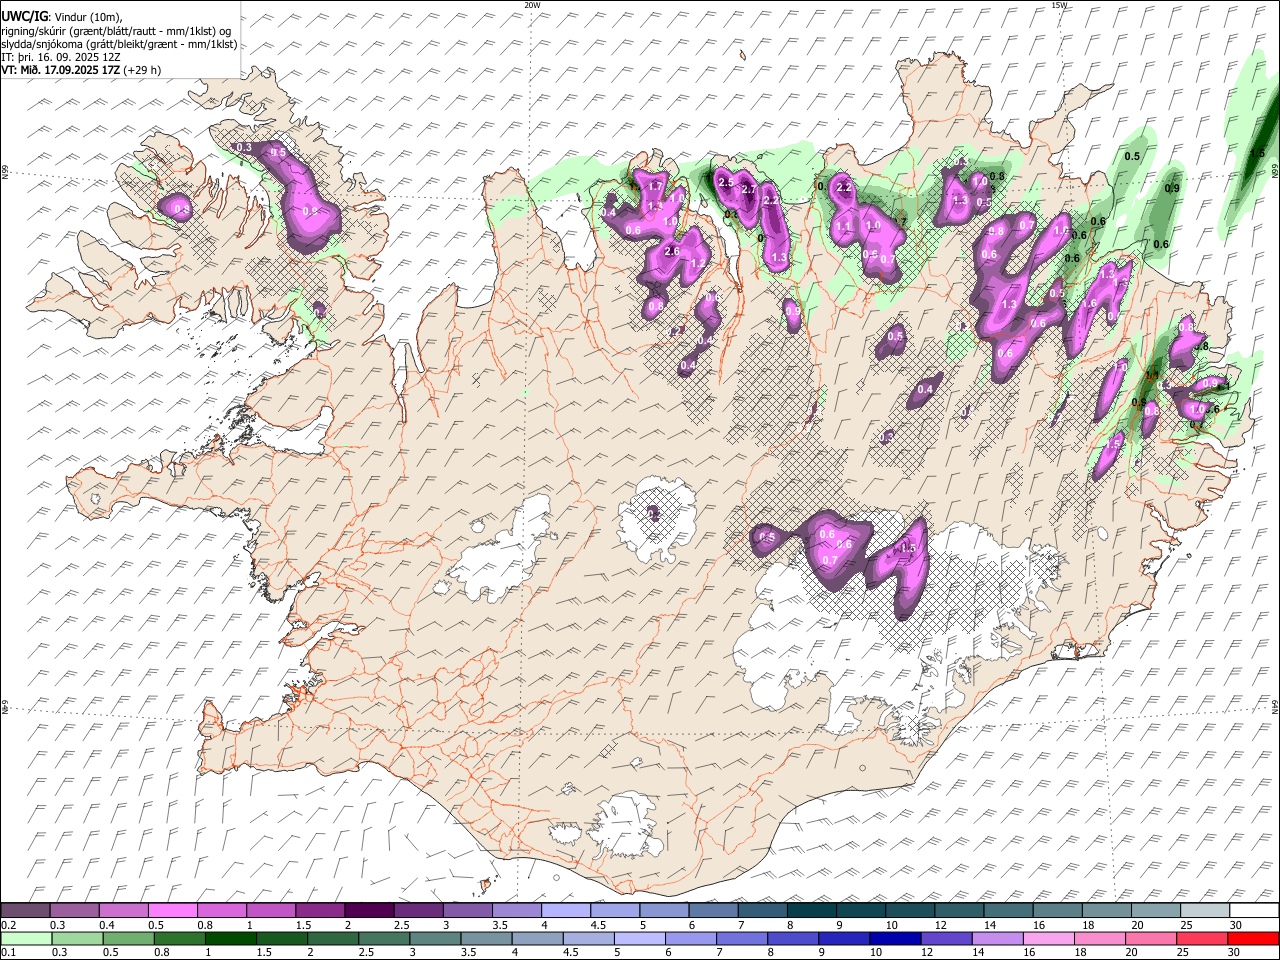Click the '18' label in the snow legend row
This screenshot has height=960, width=1280.
(x=1087, y=925)
